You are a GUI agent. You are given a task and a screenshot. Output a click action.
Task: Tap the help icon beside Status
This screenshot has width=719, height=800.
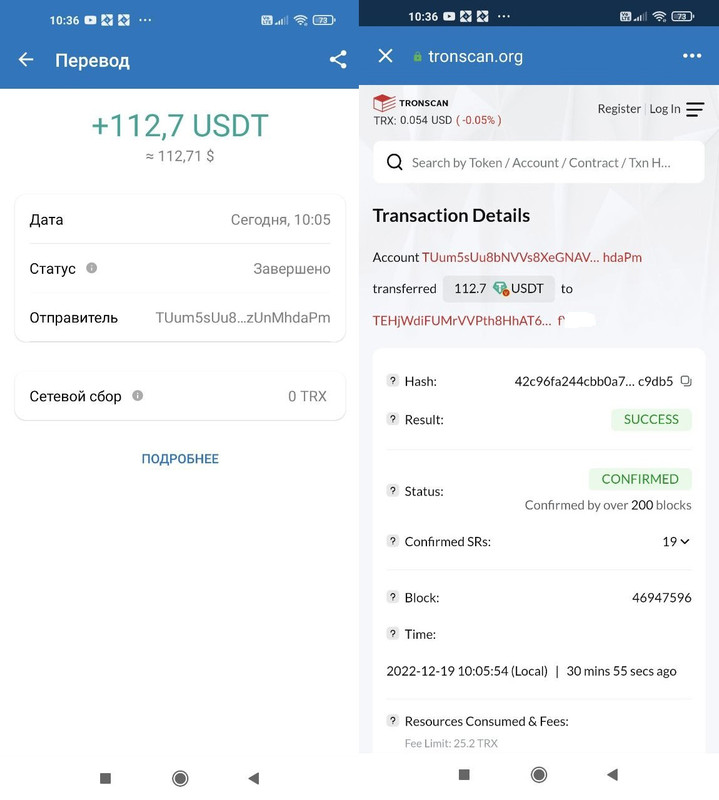[x=392, y=490]
